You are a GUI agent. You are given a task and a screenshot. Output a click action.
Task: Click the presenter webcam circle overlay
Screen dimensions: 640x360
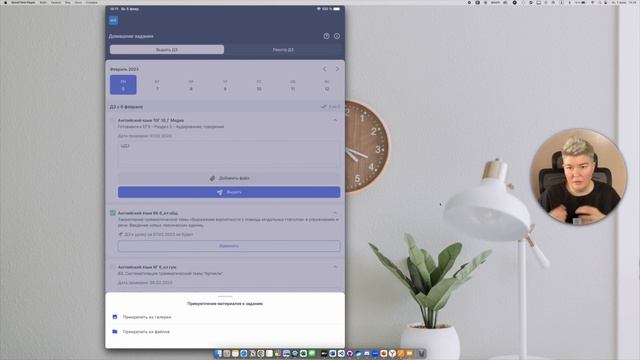pos(578,177)
